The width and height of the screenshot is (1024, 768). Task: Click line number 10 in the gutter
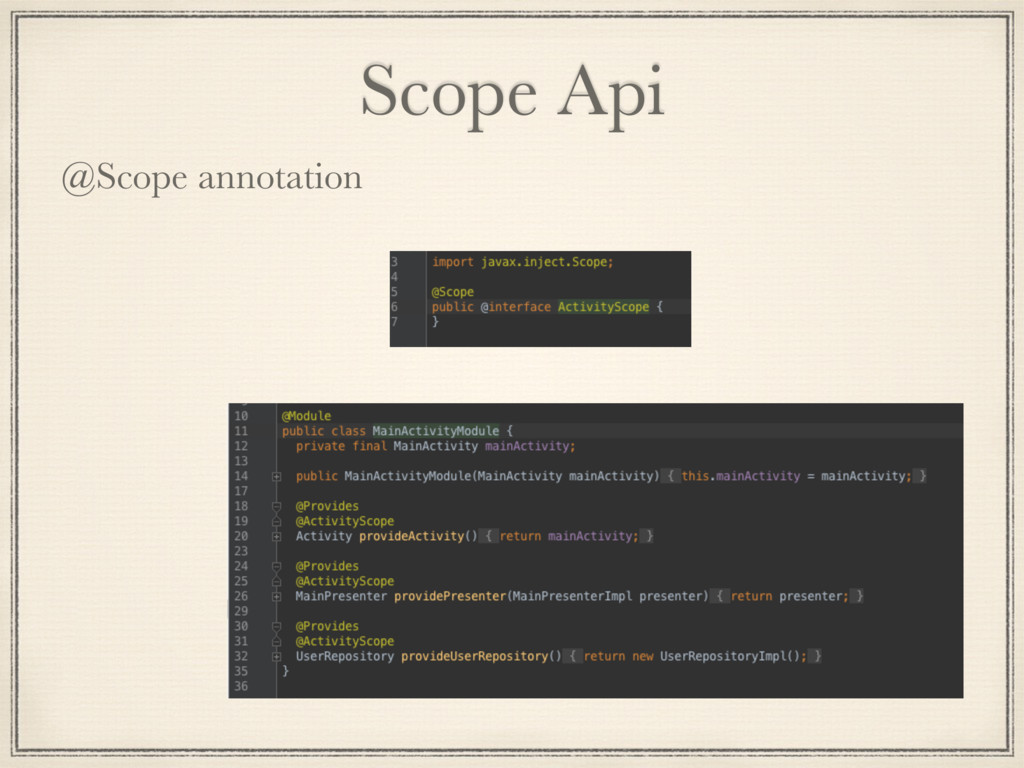point(241,416)
